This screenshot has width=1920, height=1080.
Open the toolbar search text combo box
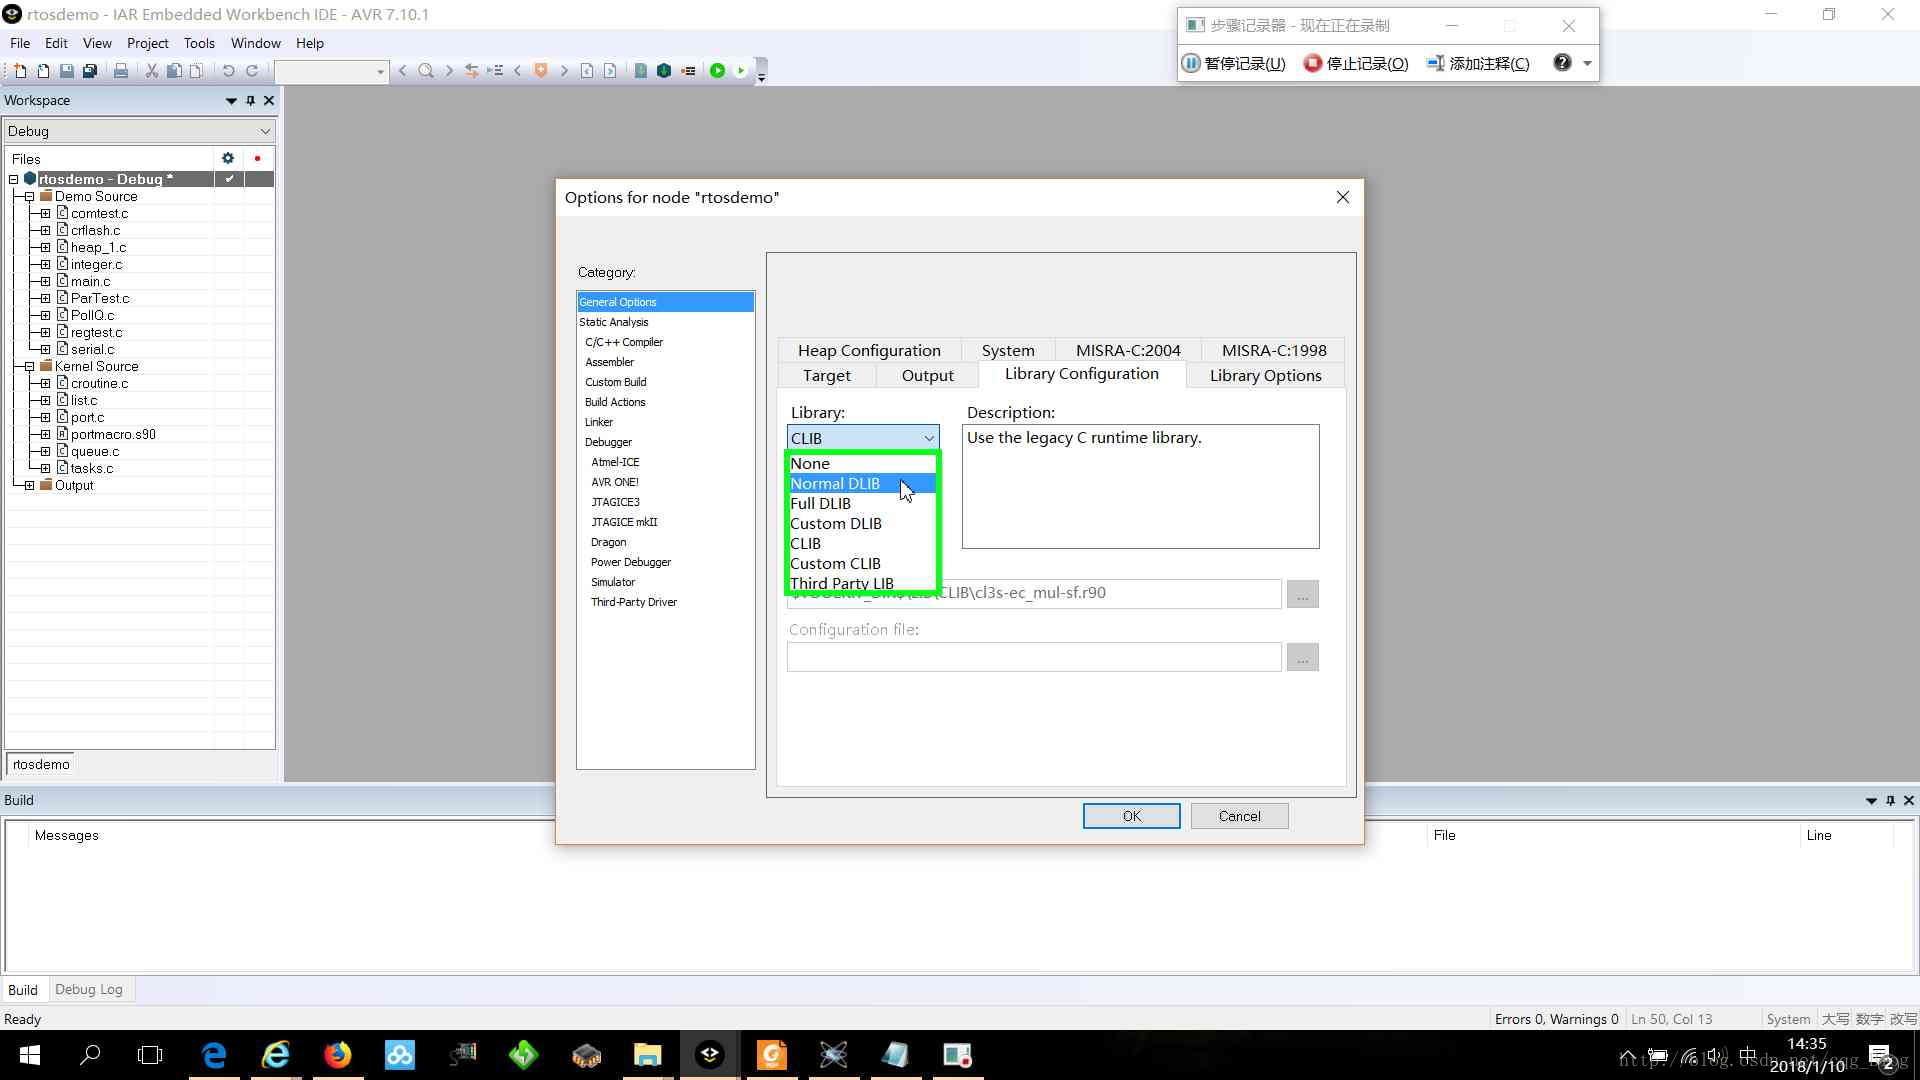click(331, 71)
